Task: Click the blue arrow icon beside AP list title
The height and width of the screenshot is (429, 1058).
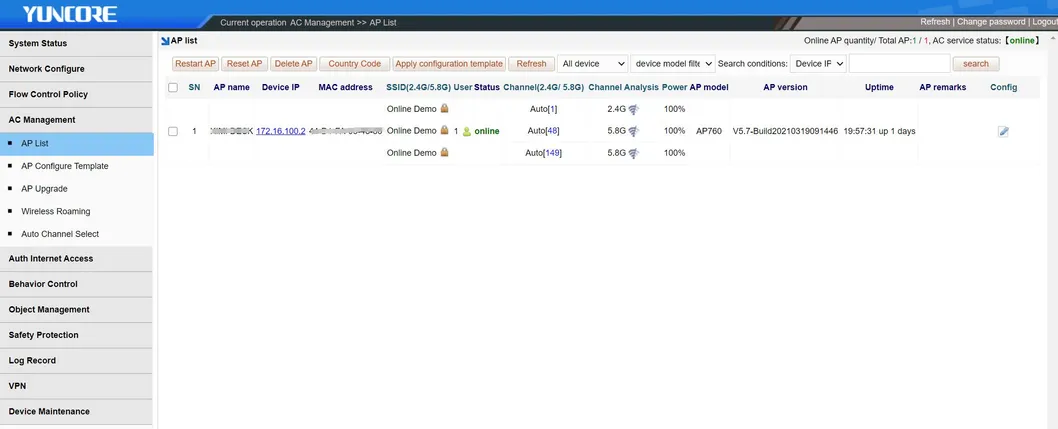Action: [x=165, y=41]
